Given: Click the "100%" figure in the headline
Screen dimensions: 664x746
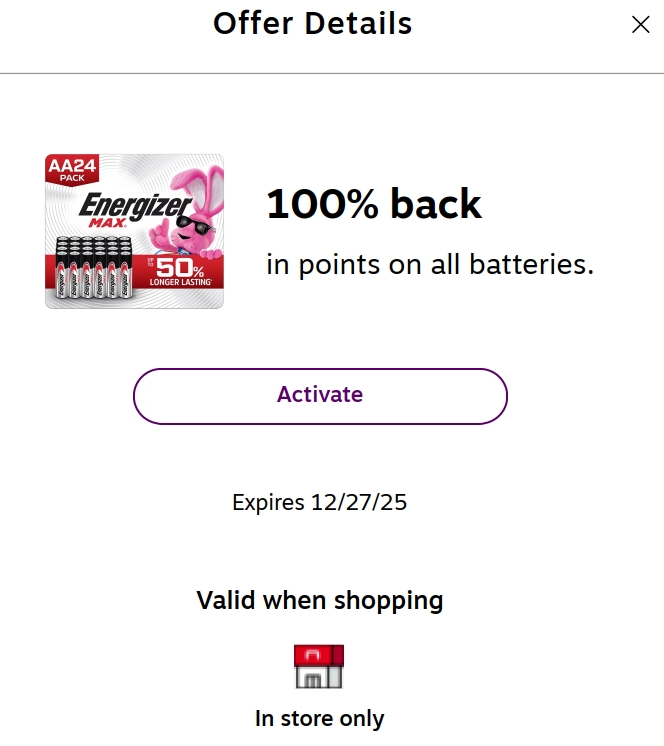Looking at the screenshot, I should click(x=323, y=205).
